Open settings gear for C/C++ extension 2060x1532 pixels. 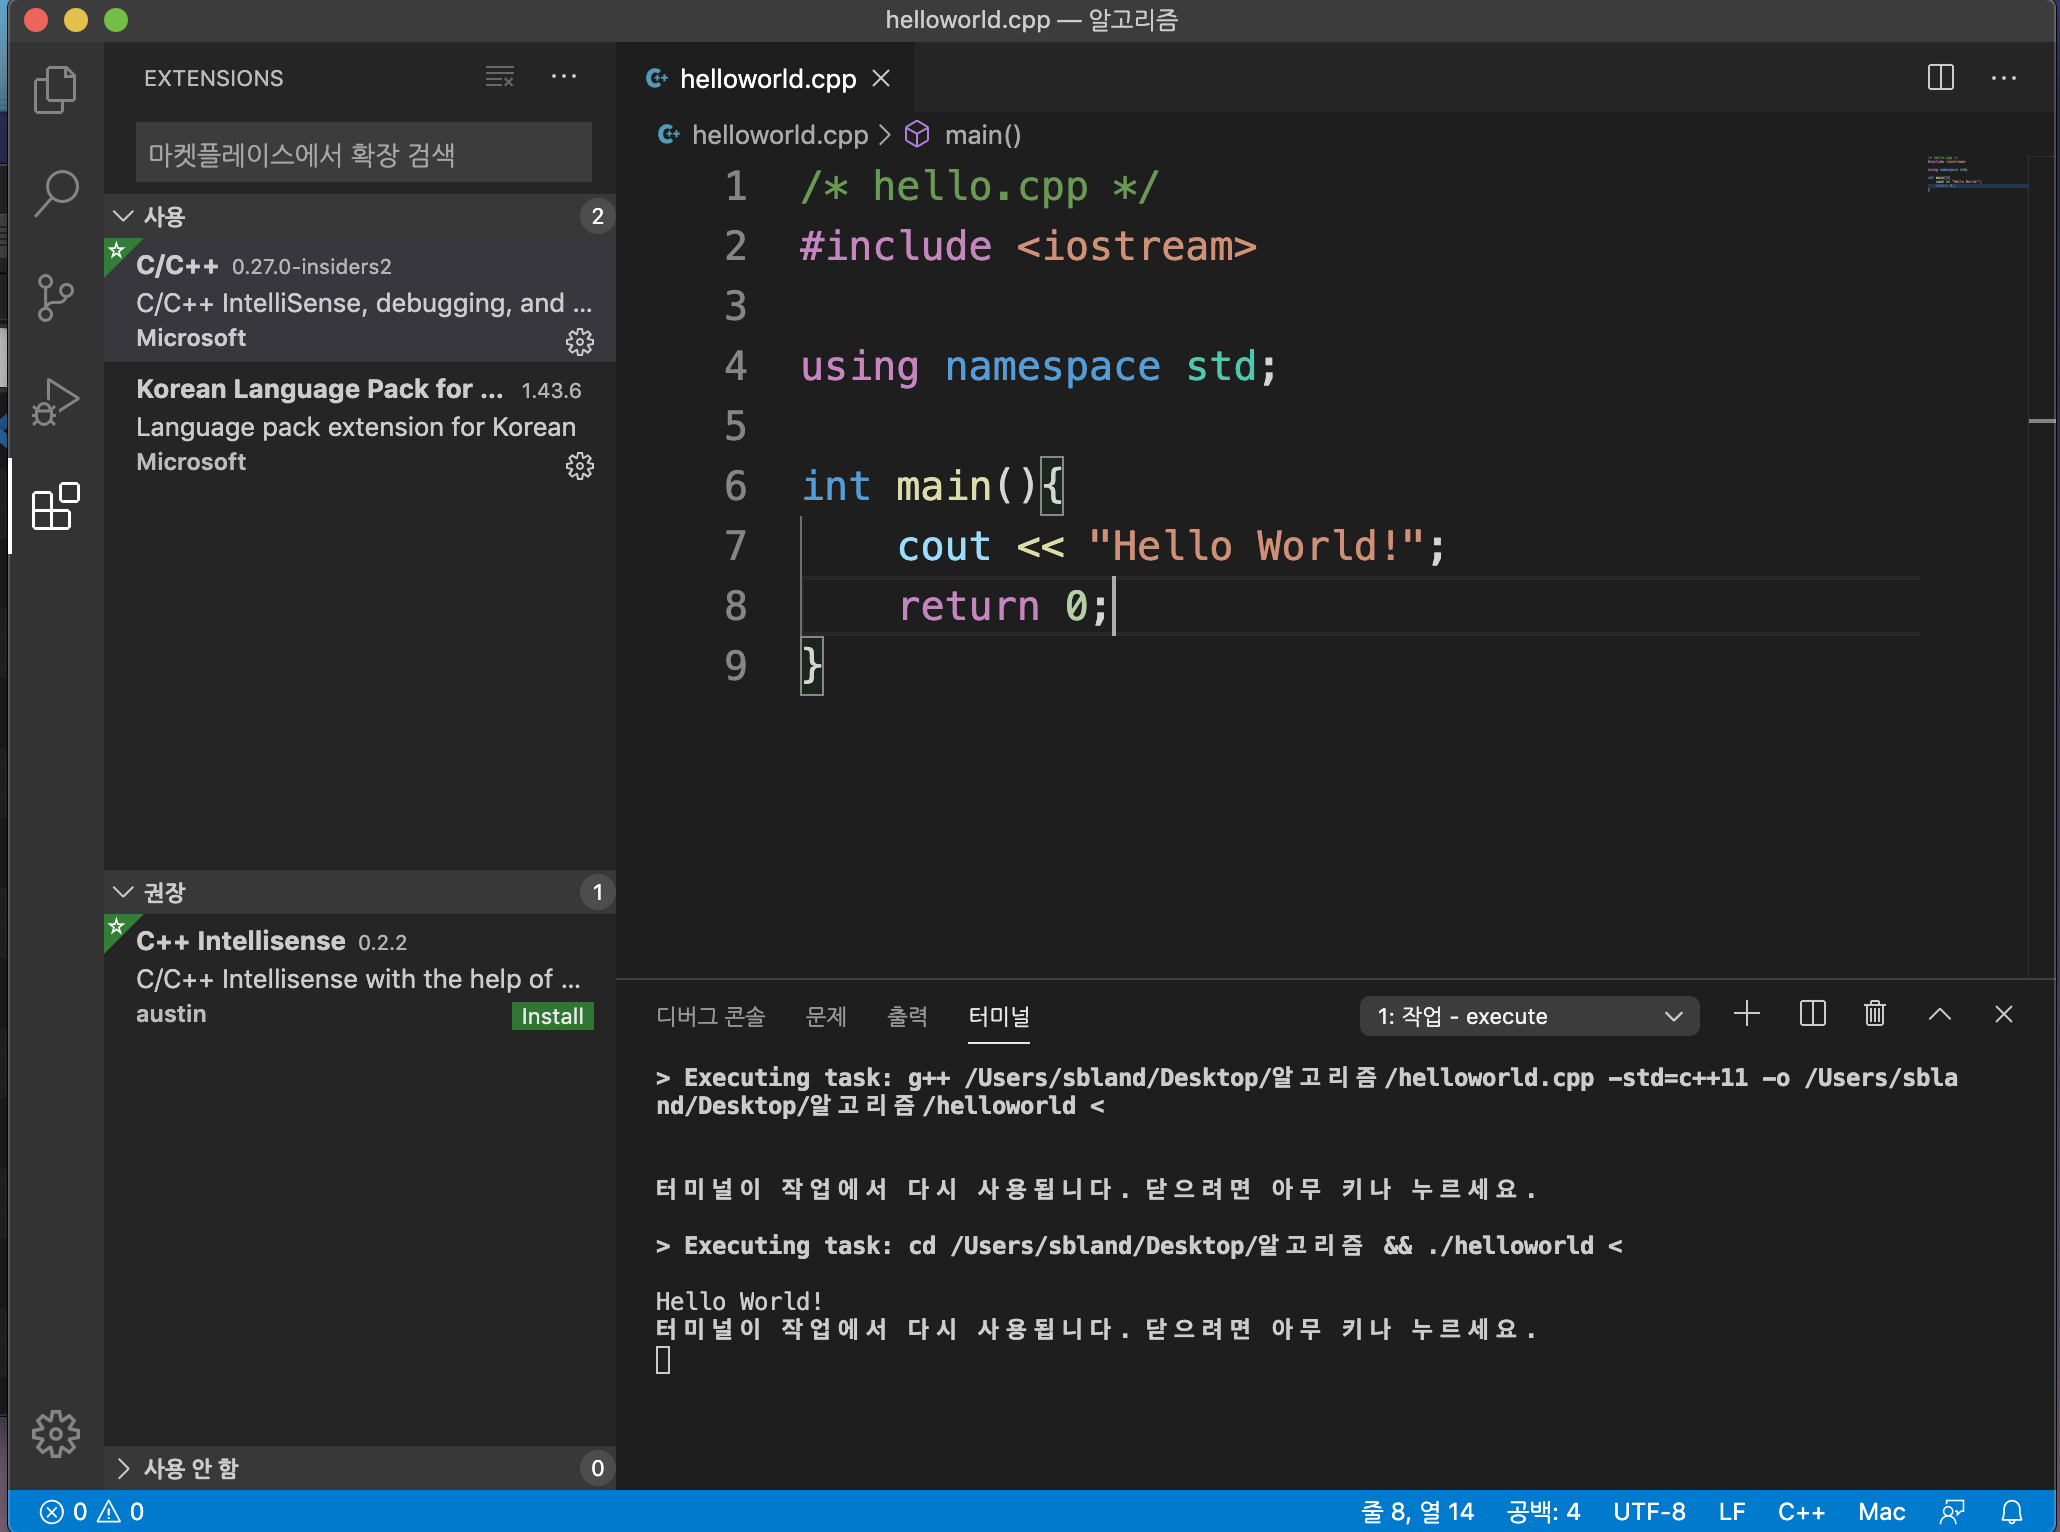coord(580,342)
